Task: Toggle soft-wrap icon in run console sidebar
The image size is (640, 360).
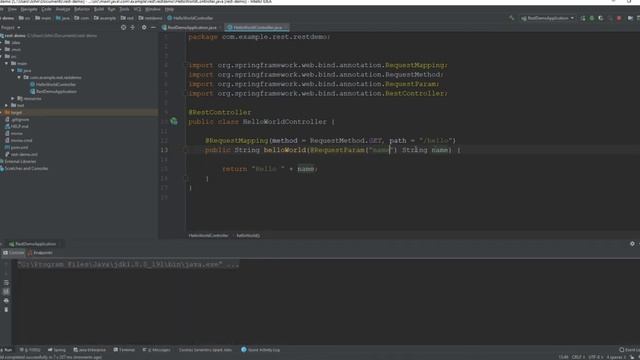Action: coord(6,282)
